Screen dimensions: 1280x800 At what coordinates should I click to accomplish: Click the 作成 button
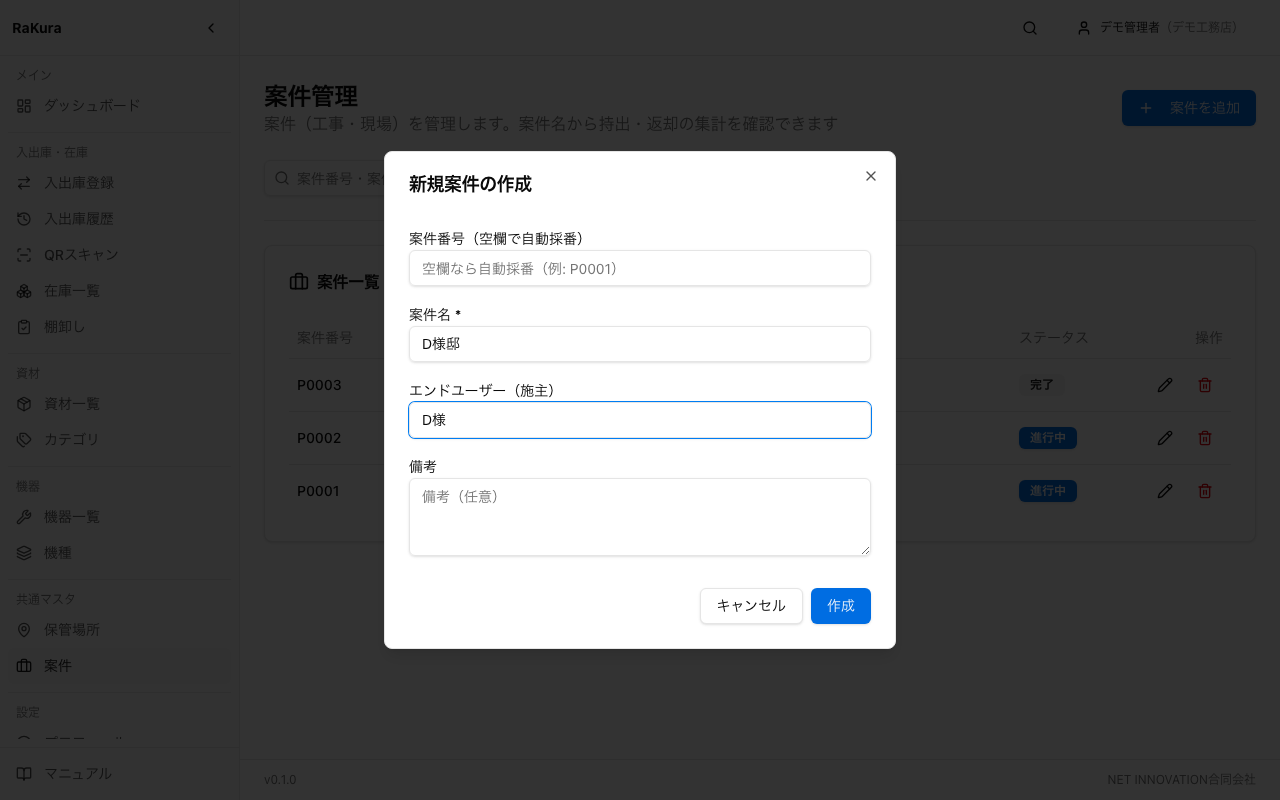tap(841, 606)
